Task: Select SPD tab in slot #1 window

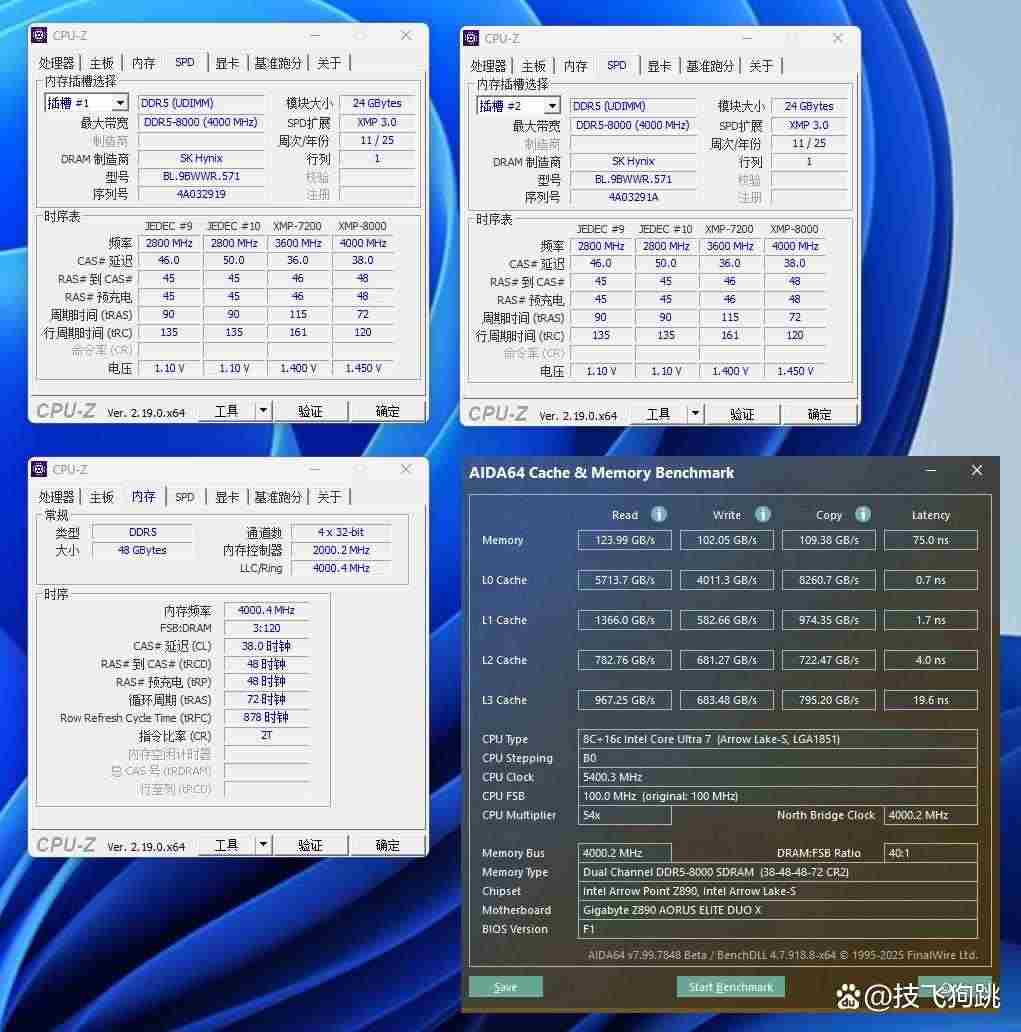Action: point(185,62)
